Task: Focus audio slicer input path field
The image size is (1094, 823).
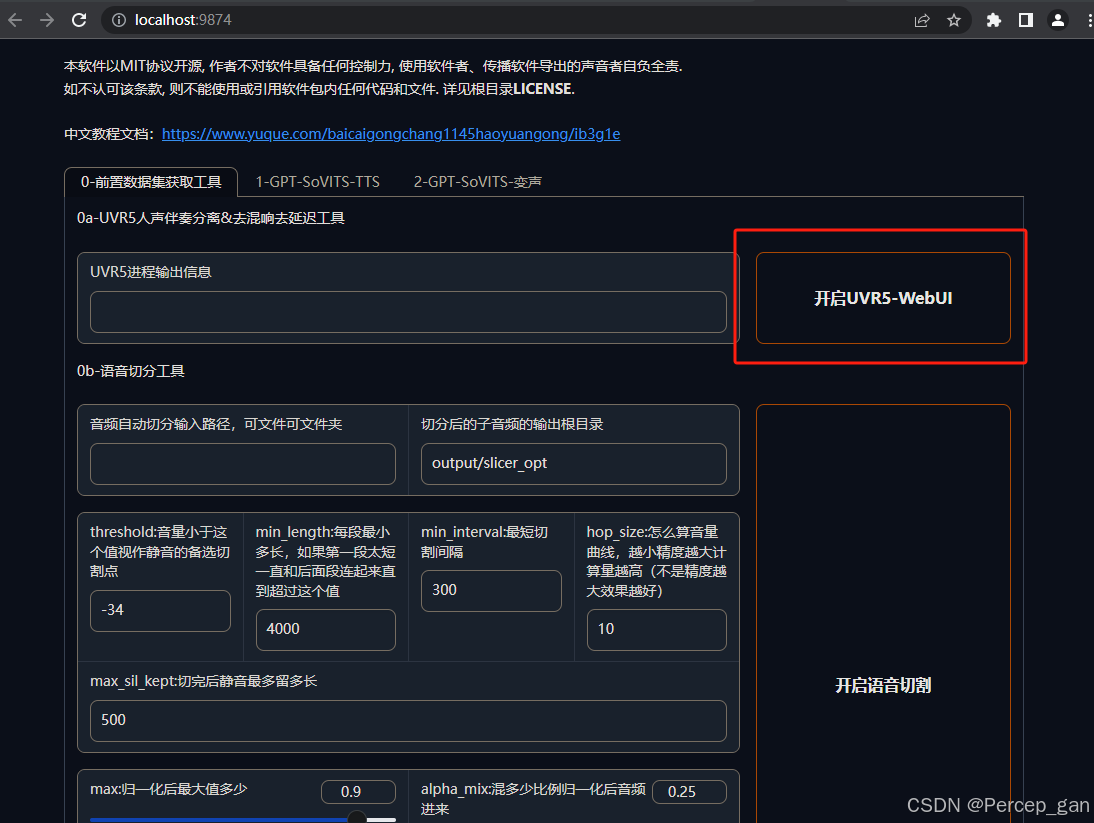Action: click(243, 464)
